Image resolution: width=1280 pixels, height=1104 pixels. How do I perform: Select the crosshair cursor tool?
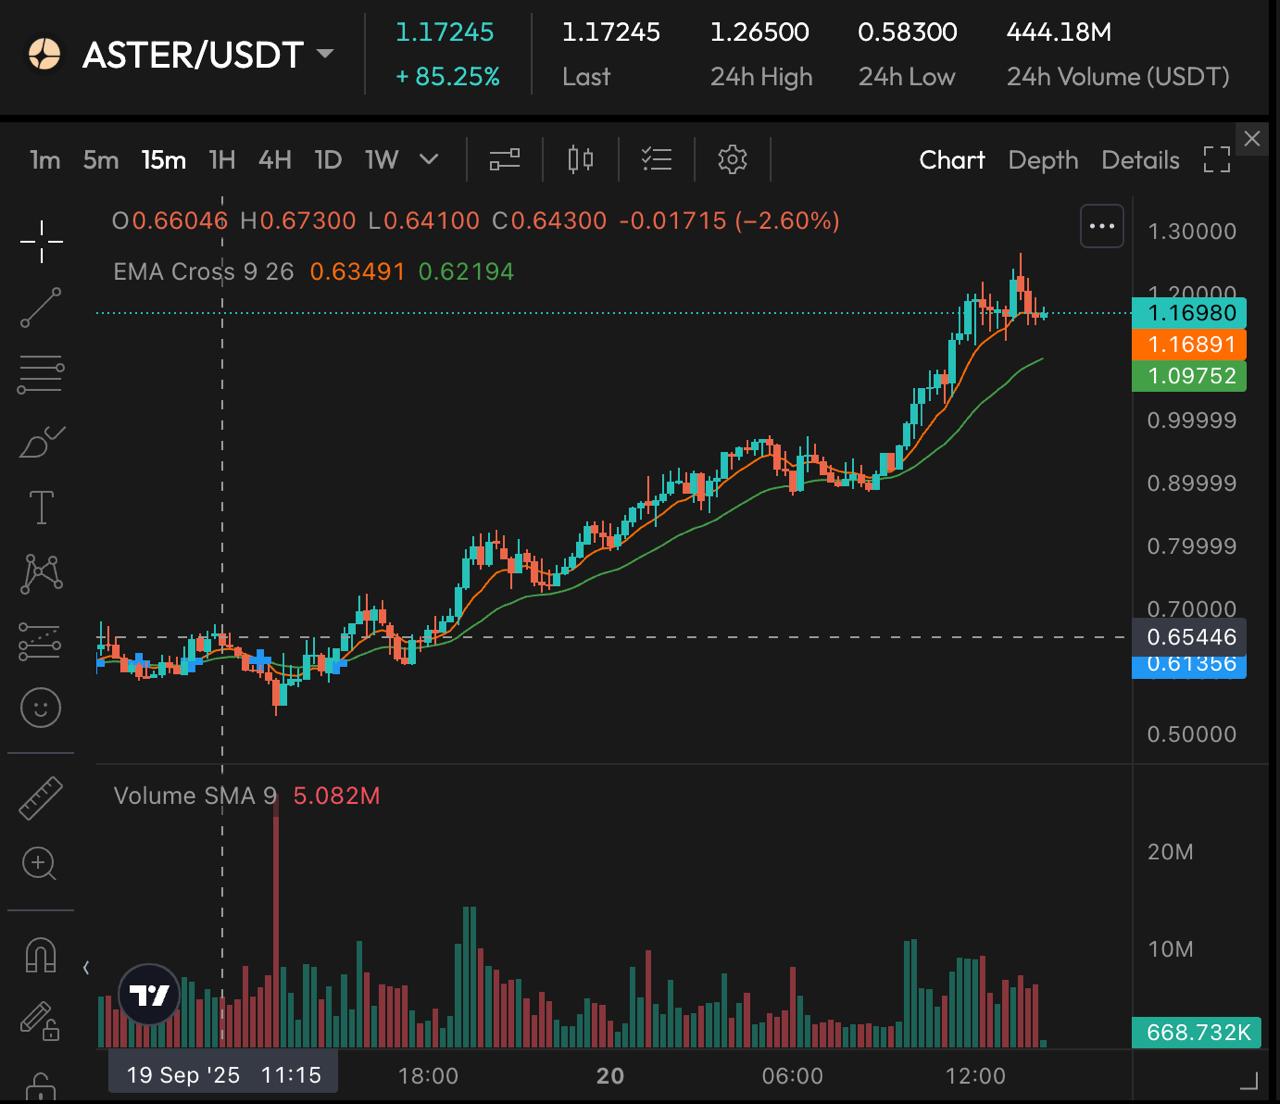(41, 241)
